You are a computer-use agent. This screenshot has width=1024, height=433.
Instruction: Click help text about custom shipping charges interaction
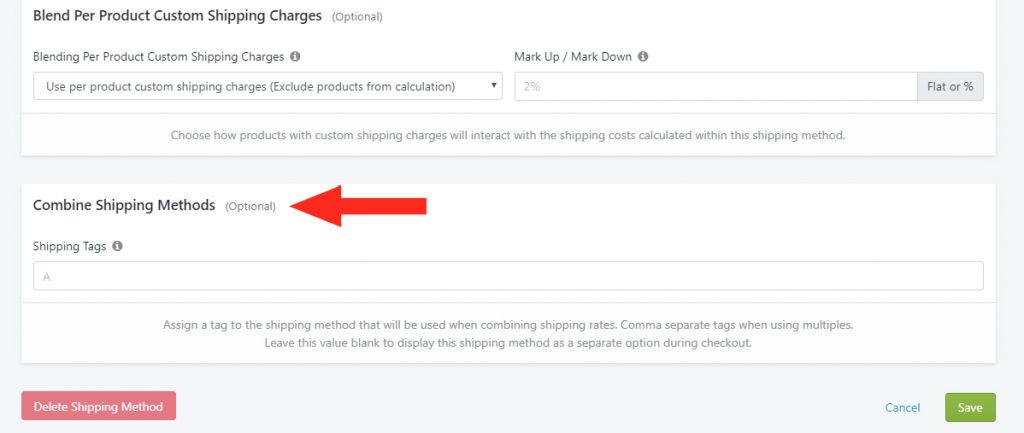pyautogui.click(x=508, y=136)
